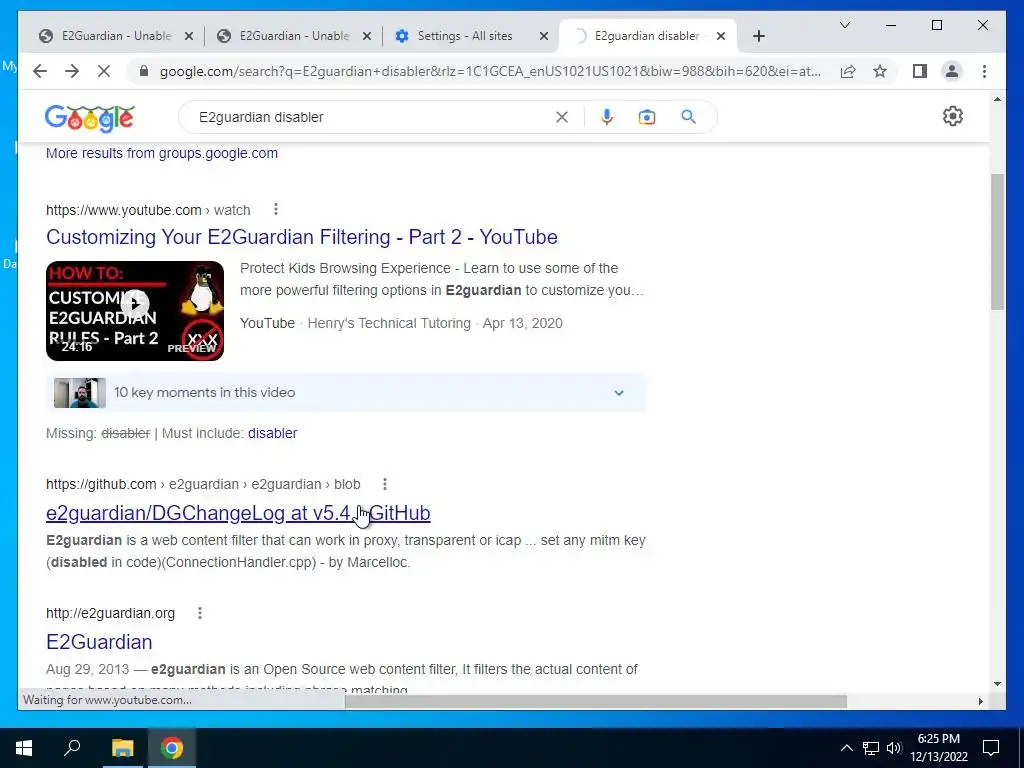Open more options for GitHub result

click(385, 484)
